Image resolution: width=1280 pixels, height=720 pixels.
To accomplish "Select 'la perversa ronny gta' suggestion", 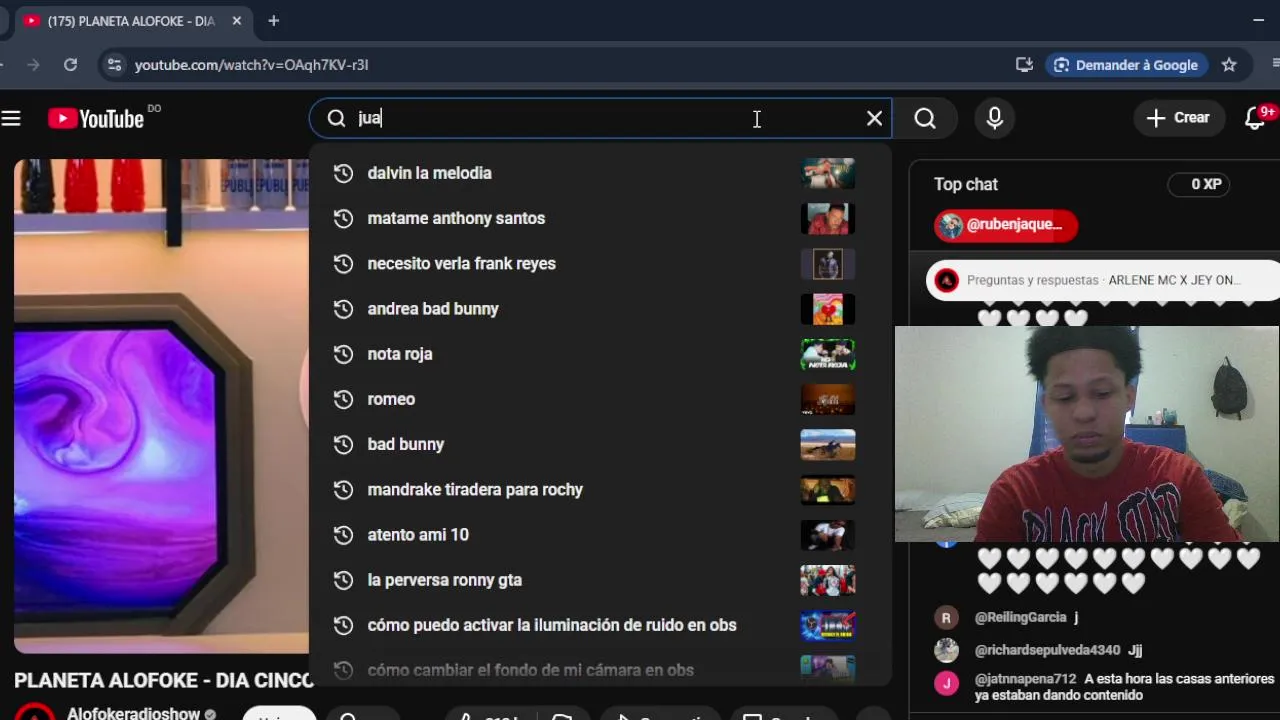I will tap(600, 580).
